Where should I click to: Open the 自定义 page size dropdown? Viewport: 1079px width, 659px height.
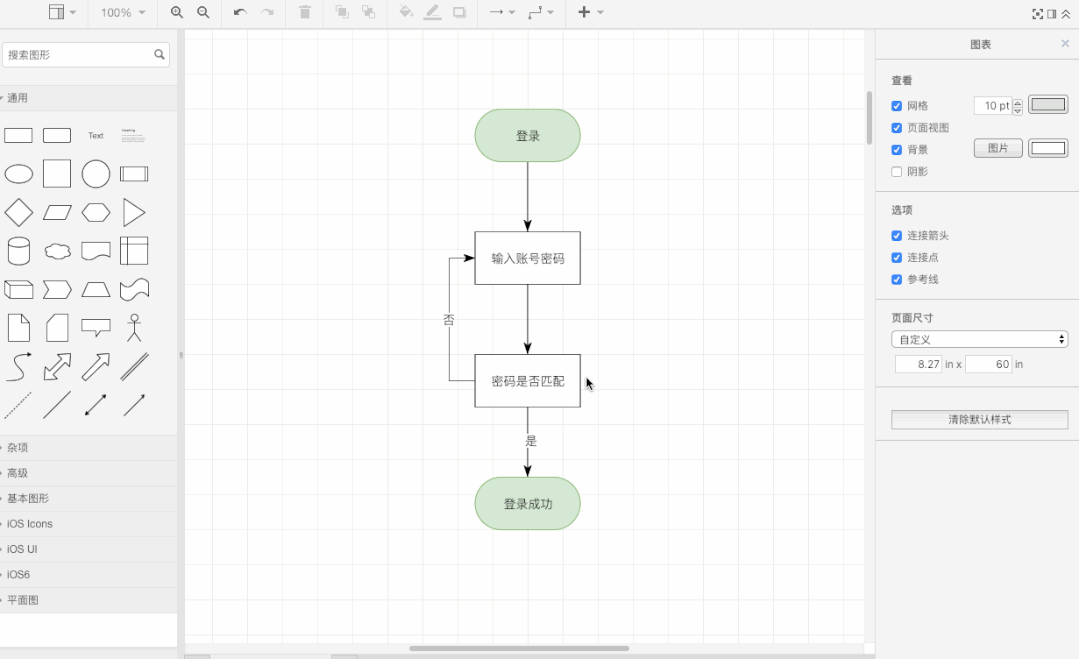(980, 340)
